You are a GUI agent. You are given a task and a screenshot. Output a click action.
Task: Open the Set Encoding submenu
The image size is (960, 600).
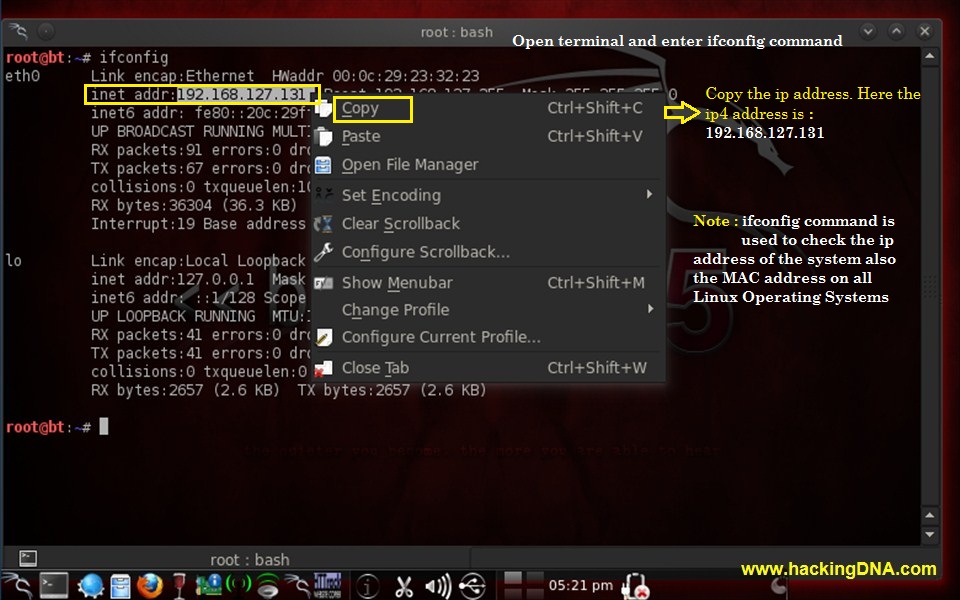tap(488, 195)
